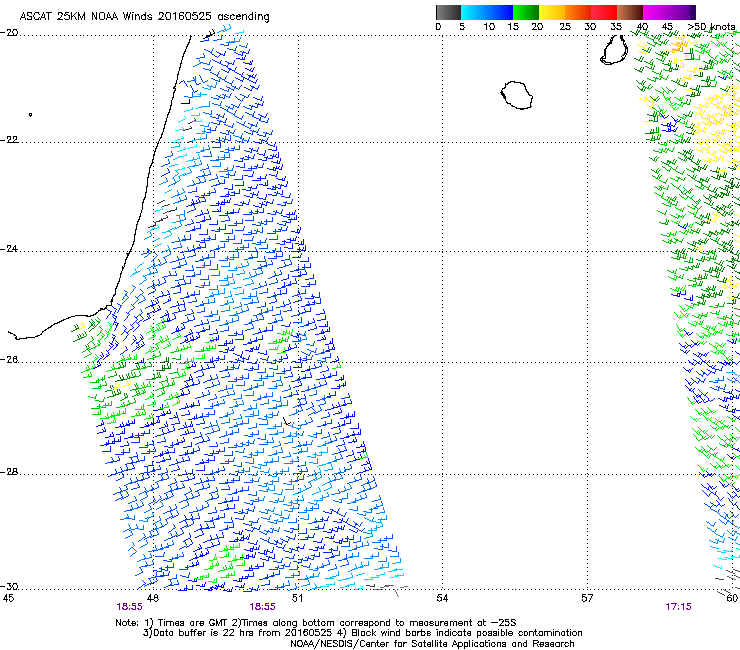Click the tiny island dot near longitude 45

31,114
